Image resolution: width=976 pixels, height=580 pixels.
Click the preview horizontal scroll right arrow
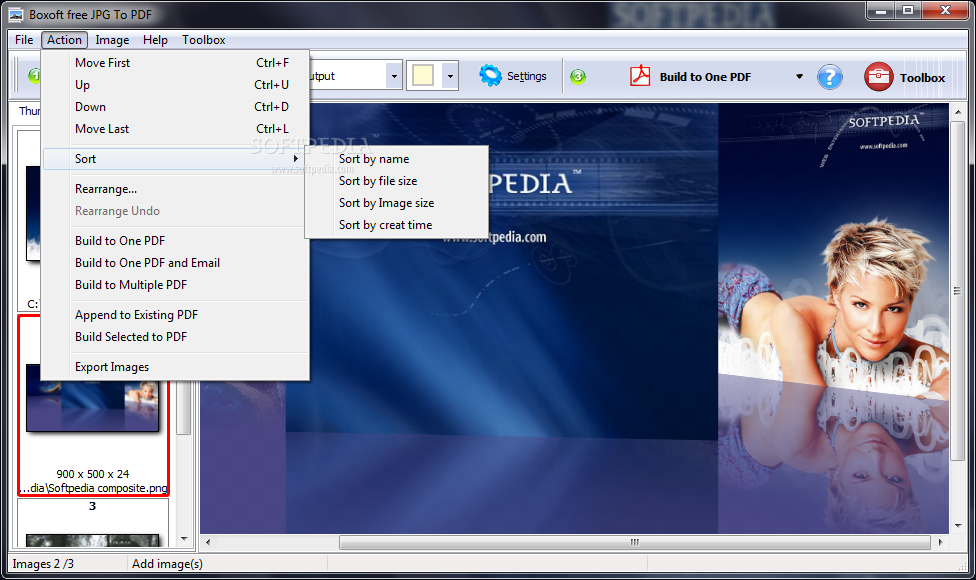[x=940, y=542]
